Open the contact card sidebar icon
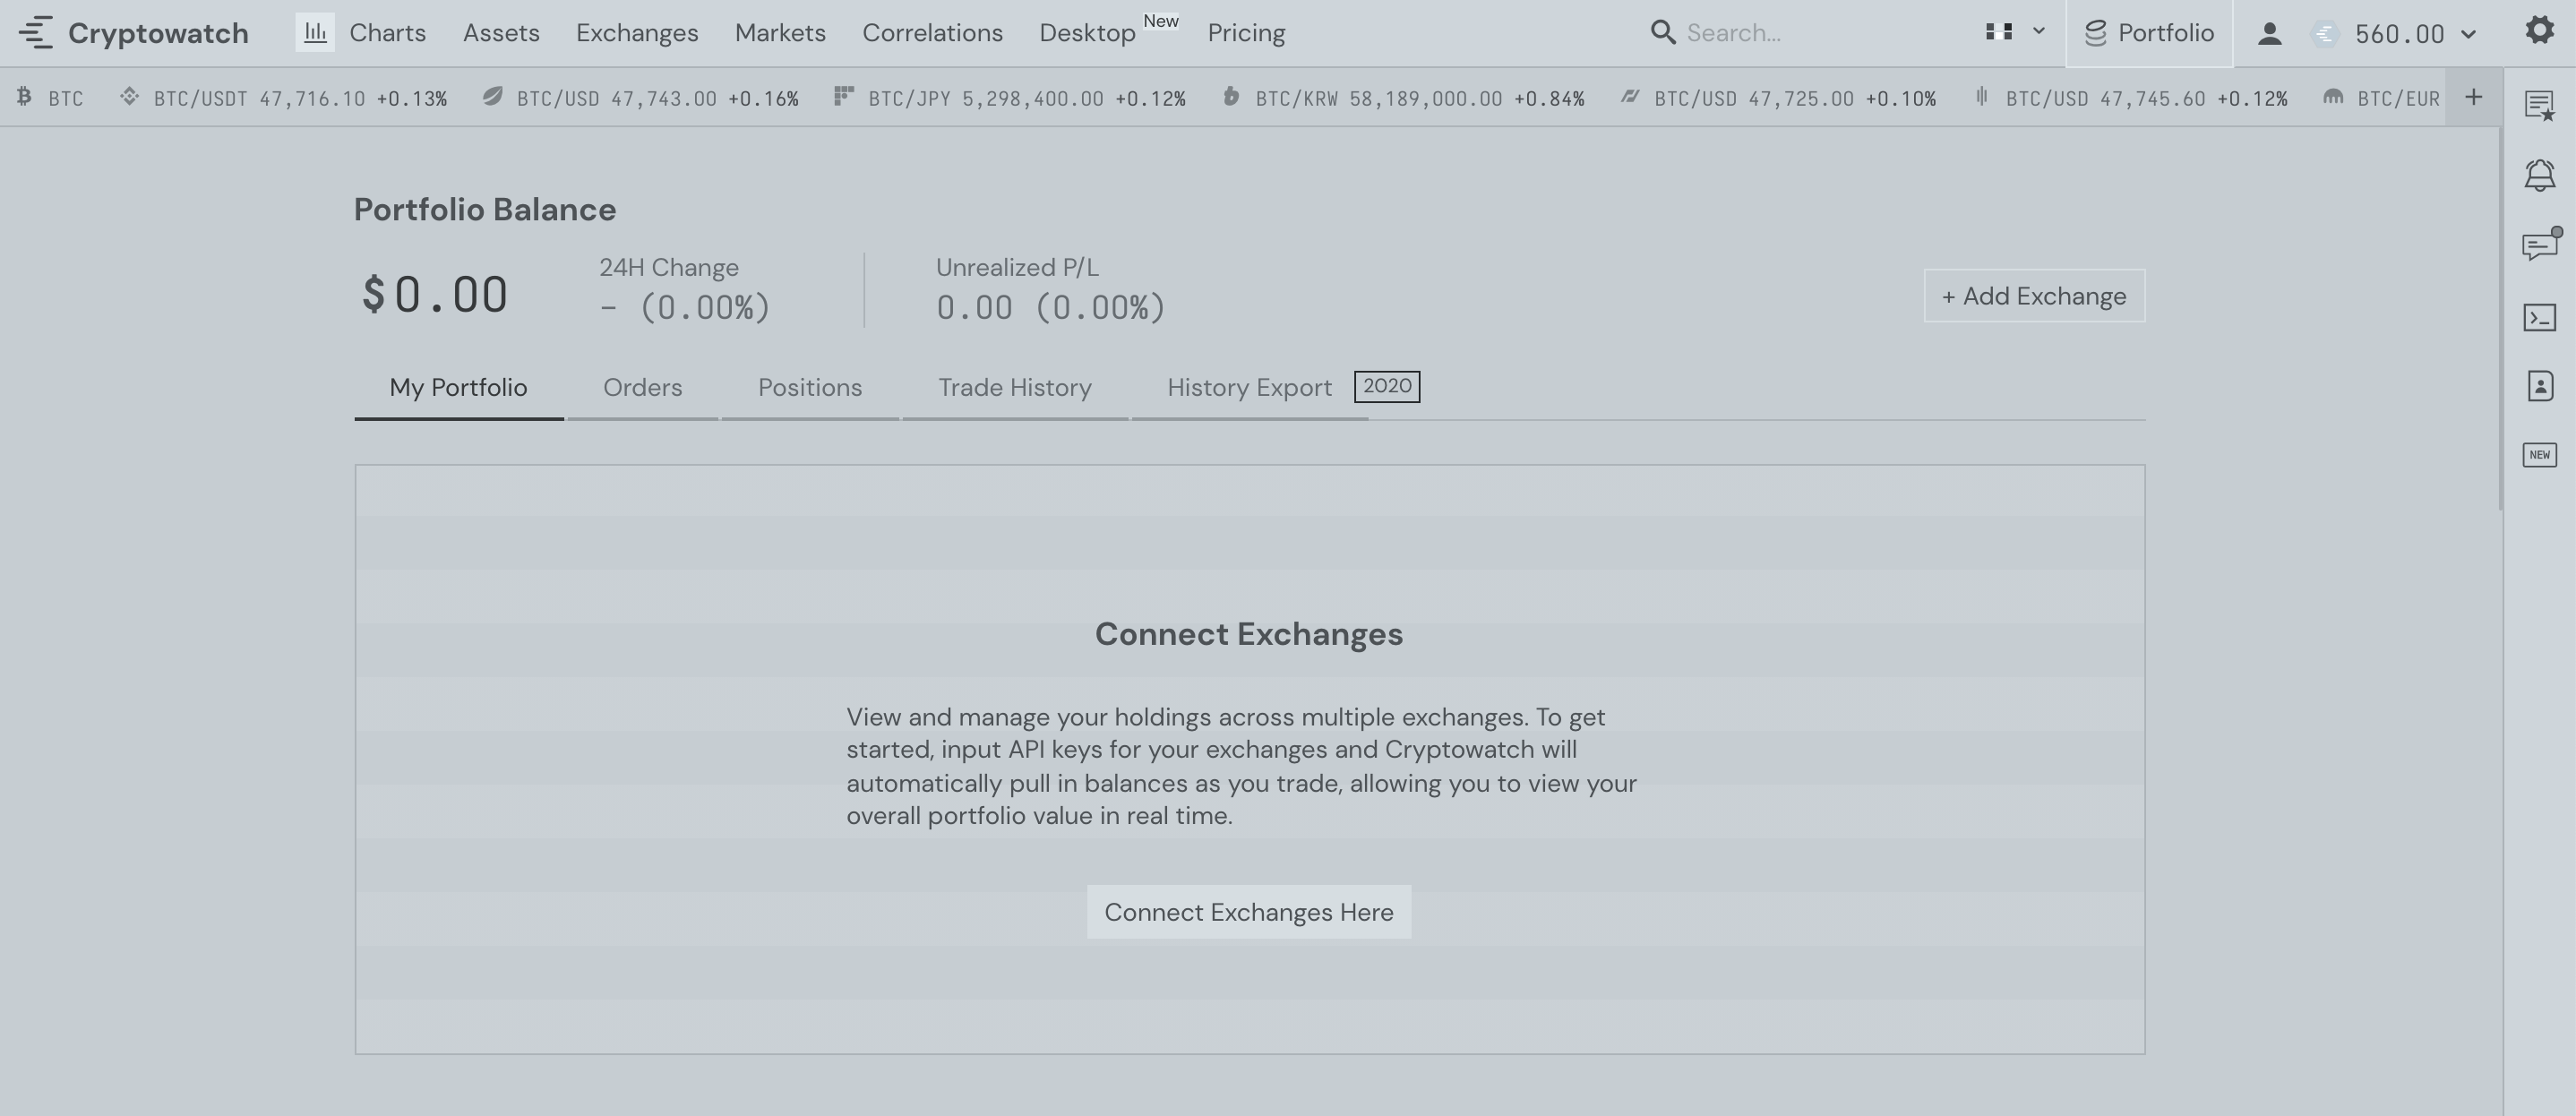This screenshot has height=1116, width=2576. point(2540,386)
